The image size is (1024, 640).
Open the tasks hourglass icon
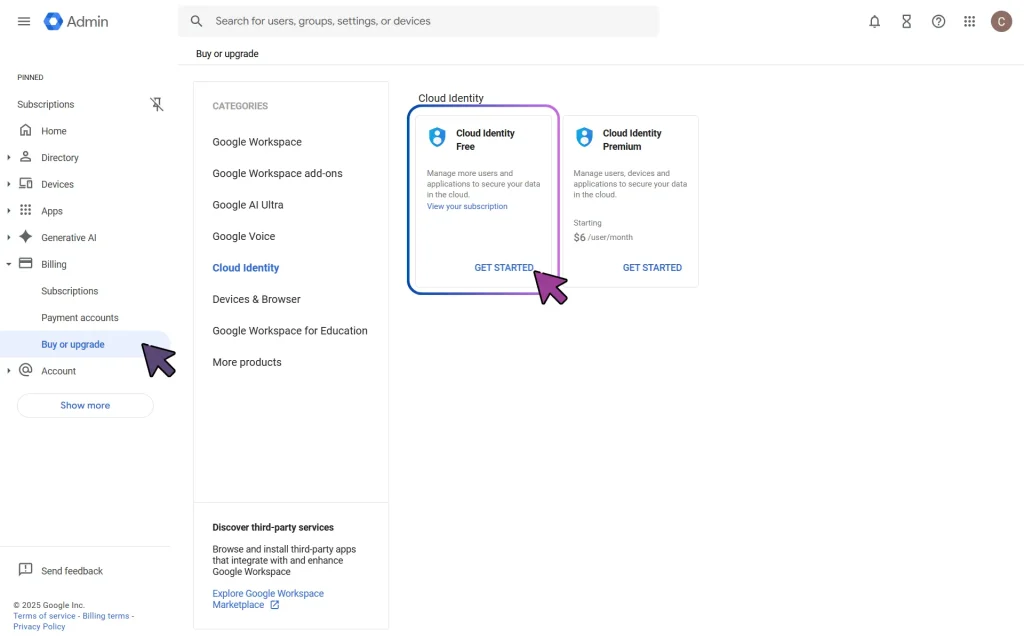(x=906, y=22)
